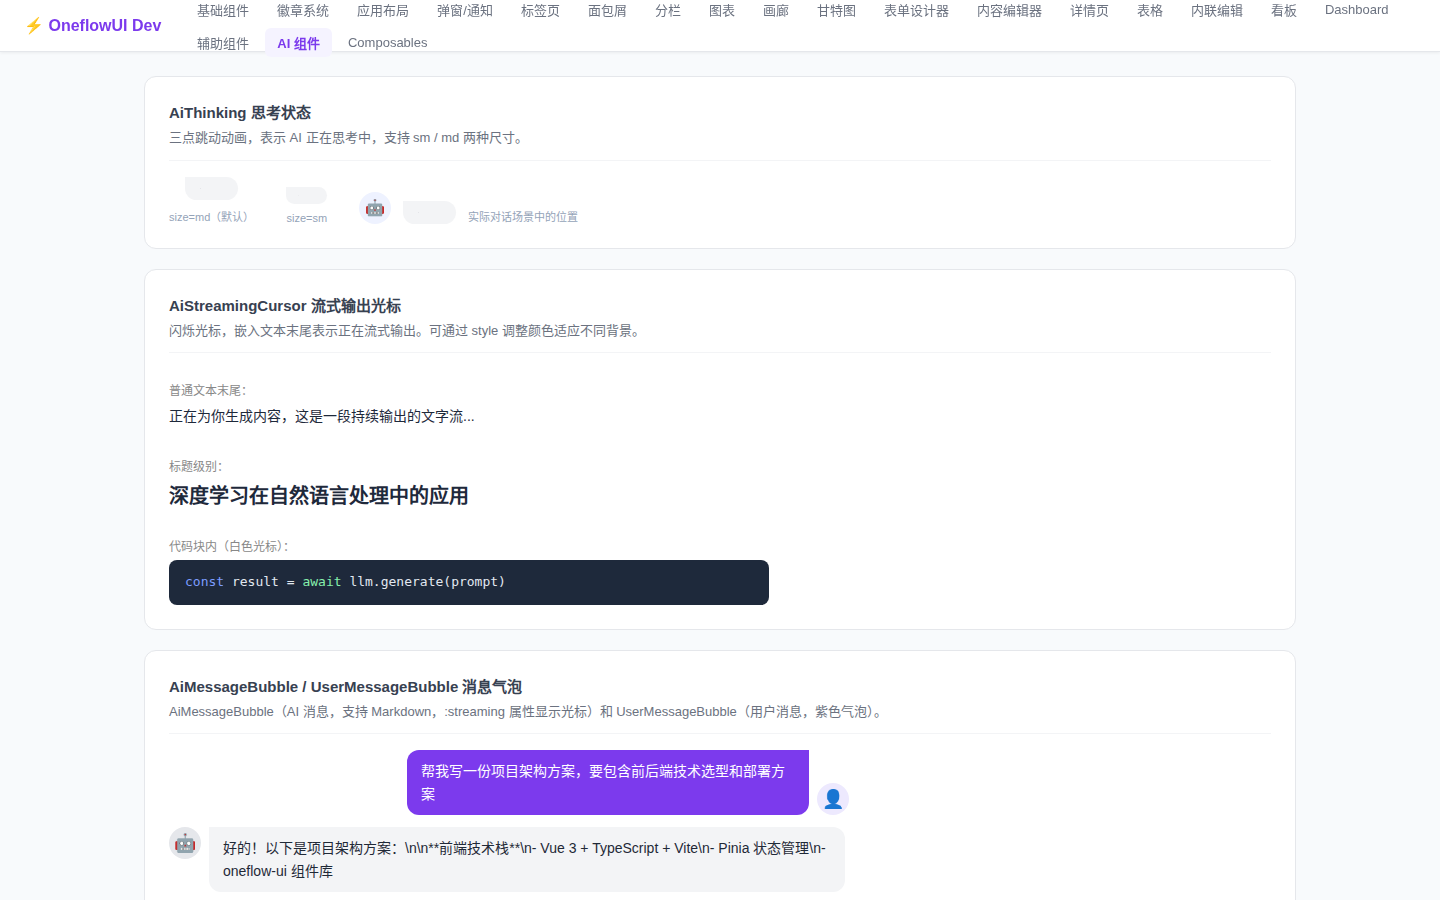Image resolution: width=1440 pixels, height=900 pixels.
Task: Open the Dashboard tab
Action: tap(1357, 11)
